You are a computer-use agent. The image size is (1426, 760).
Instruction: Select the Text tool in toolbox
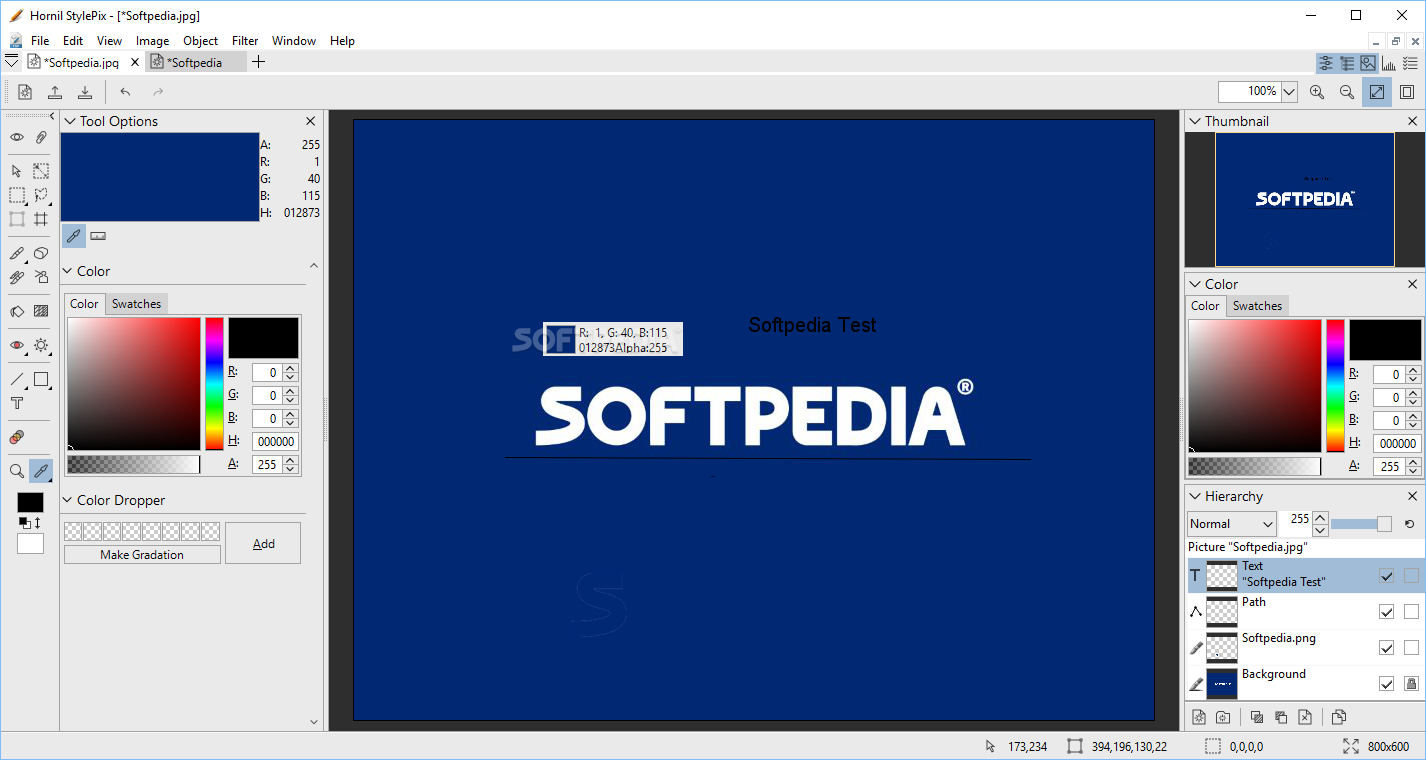click(17, 403)
